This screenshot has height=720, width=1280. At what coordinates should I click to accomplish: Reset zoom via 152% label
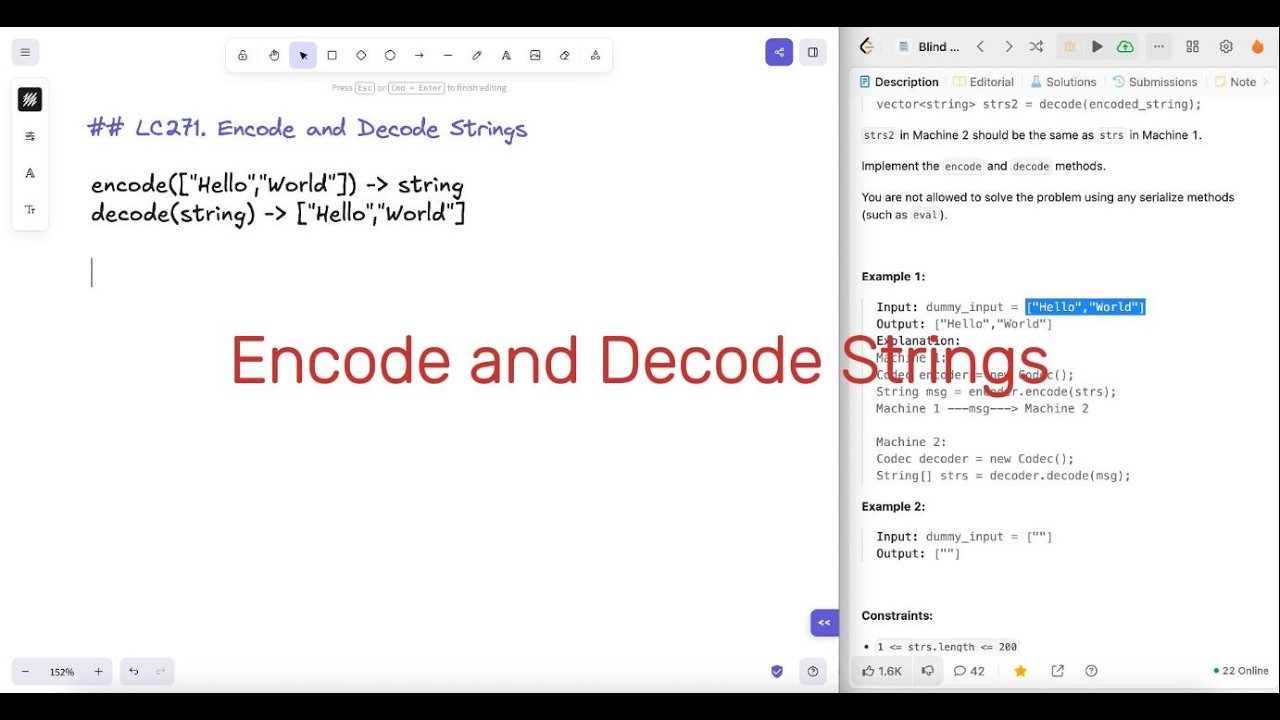(62, 672)
